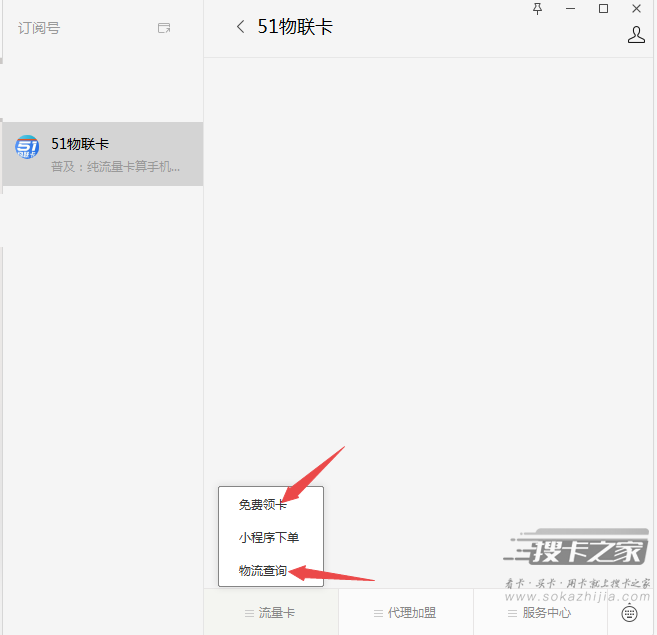The image size is (657, 635).
Task: Minimize the window
Action: click(x=570, y=9)
